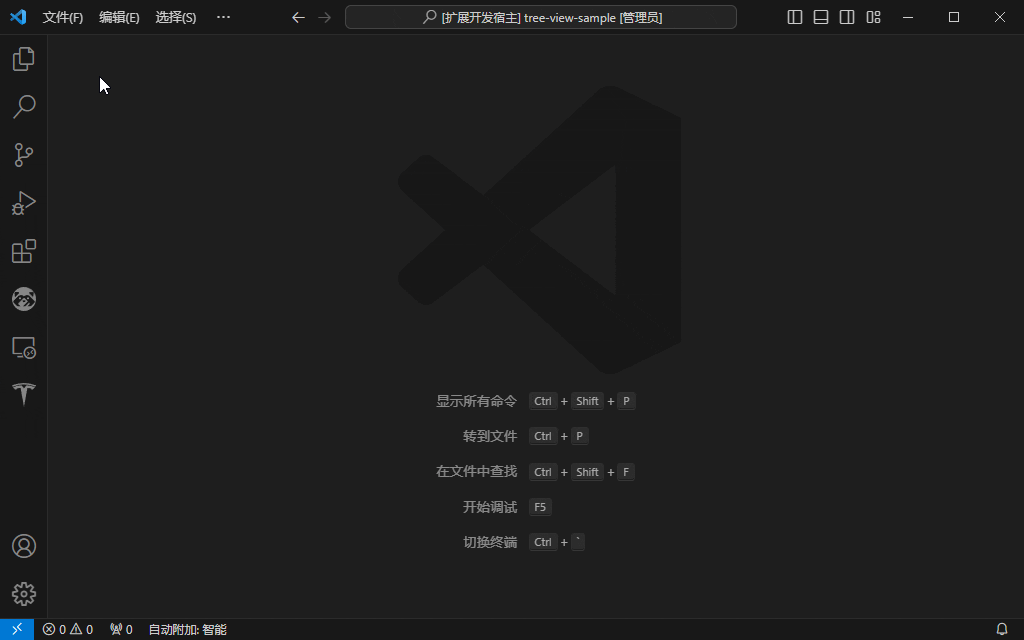Open the Manage gear settings icon
The width and height of the screenshot is (1024, 640).
pyautogui.click(x=23, y=594)
